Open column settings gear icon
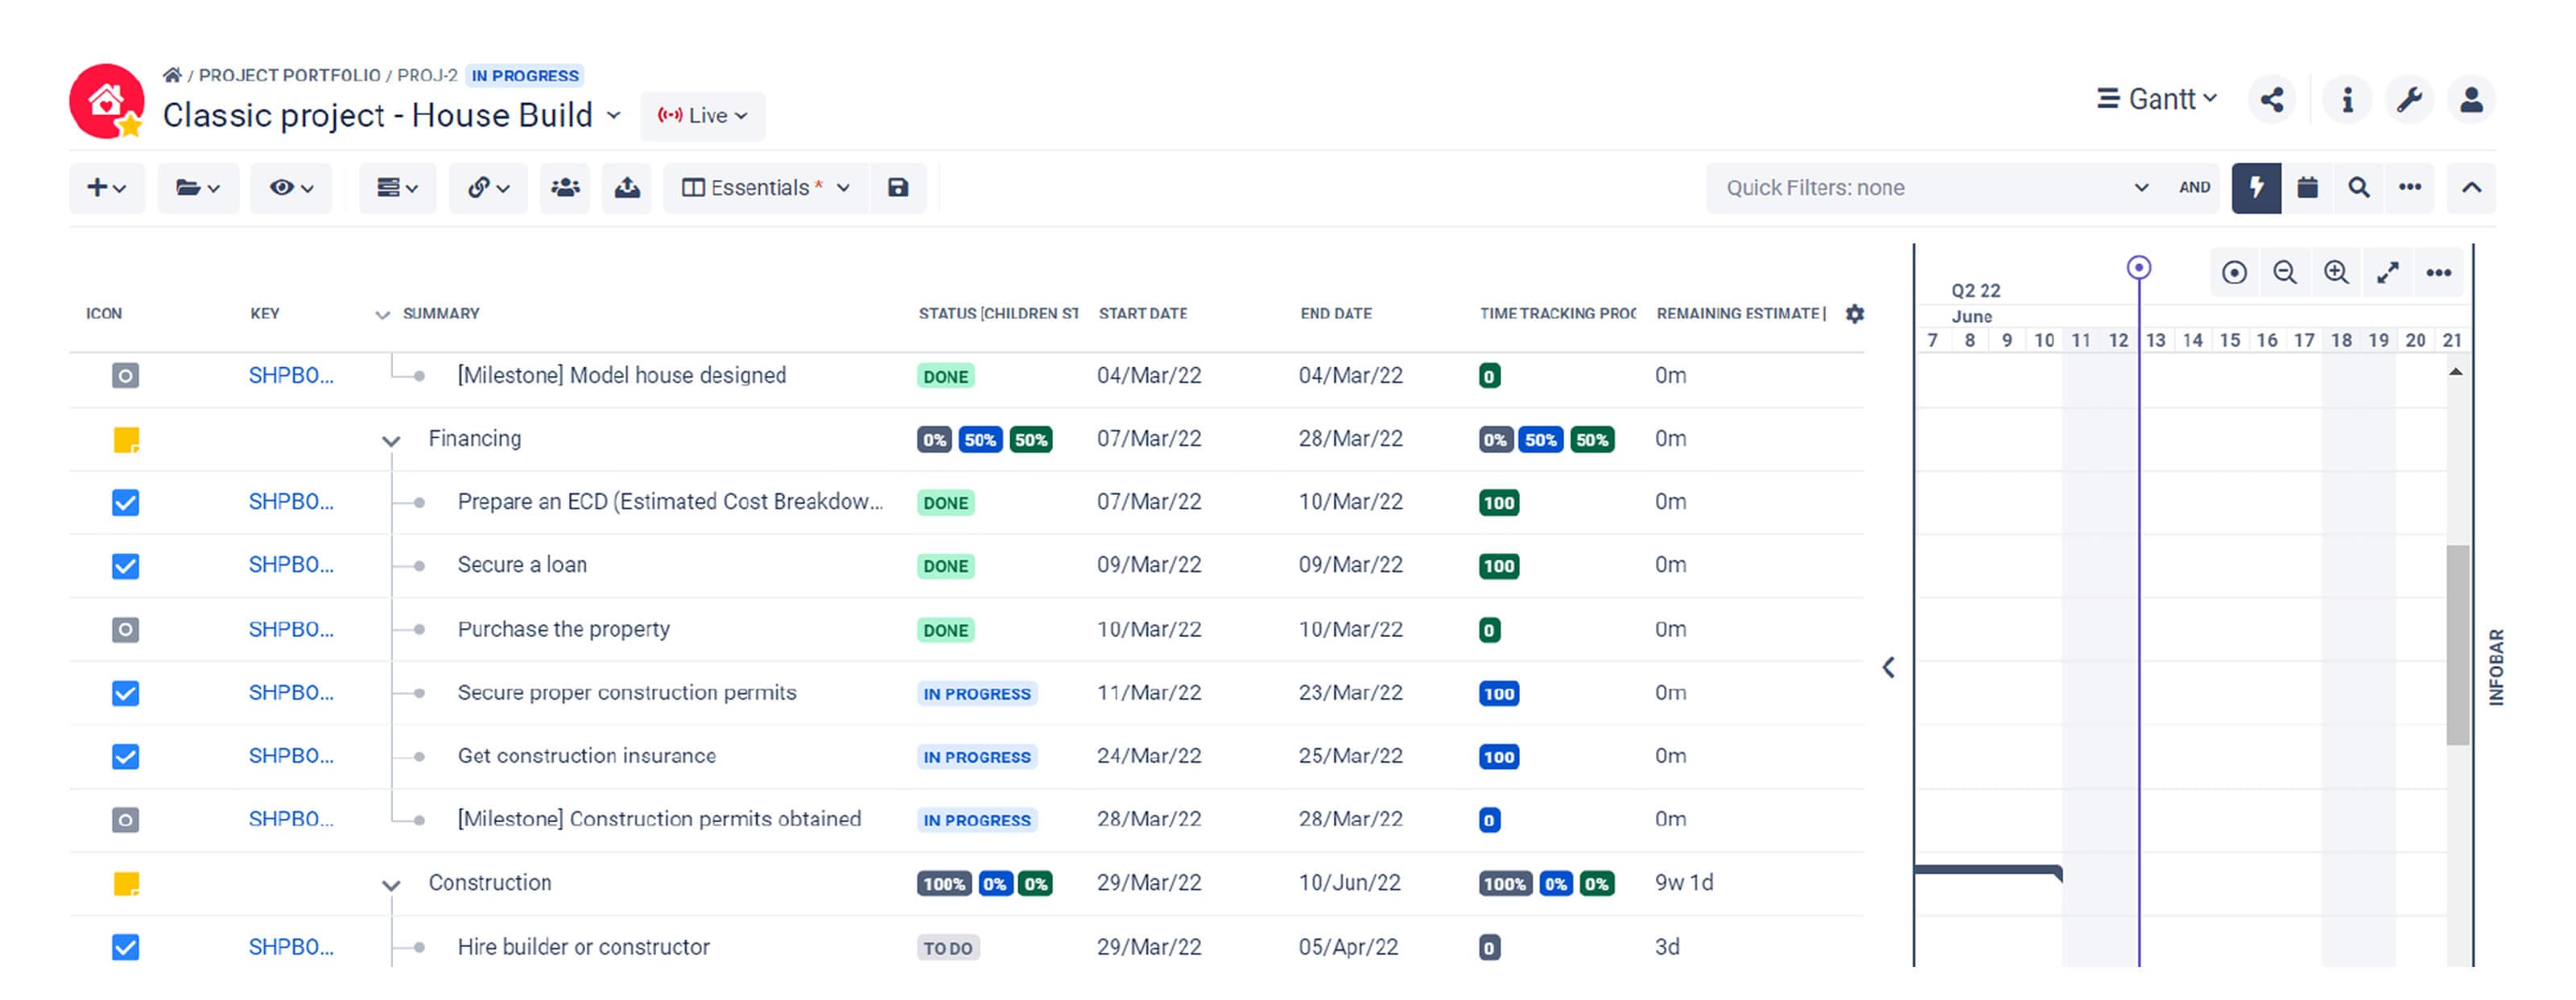This screenshot has width=2576, height=1000. point(1855,314)
